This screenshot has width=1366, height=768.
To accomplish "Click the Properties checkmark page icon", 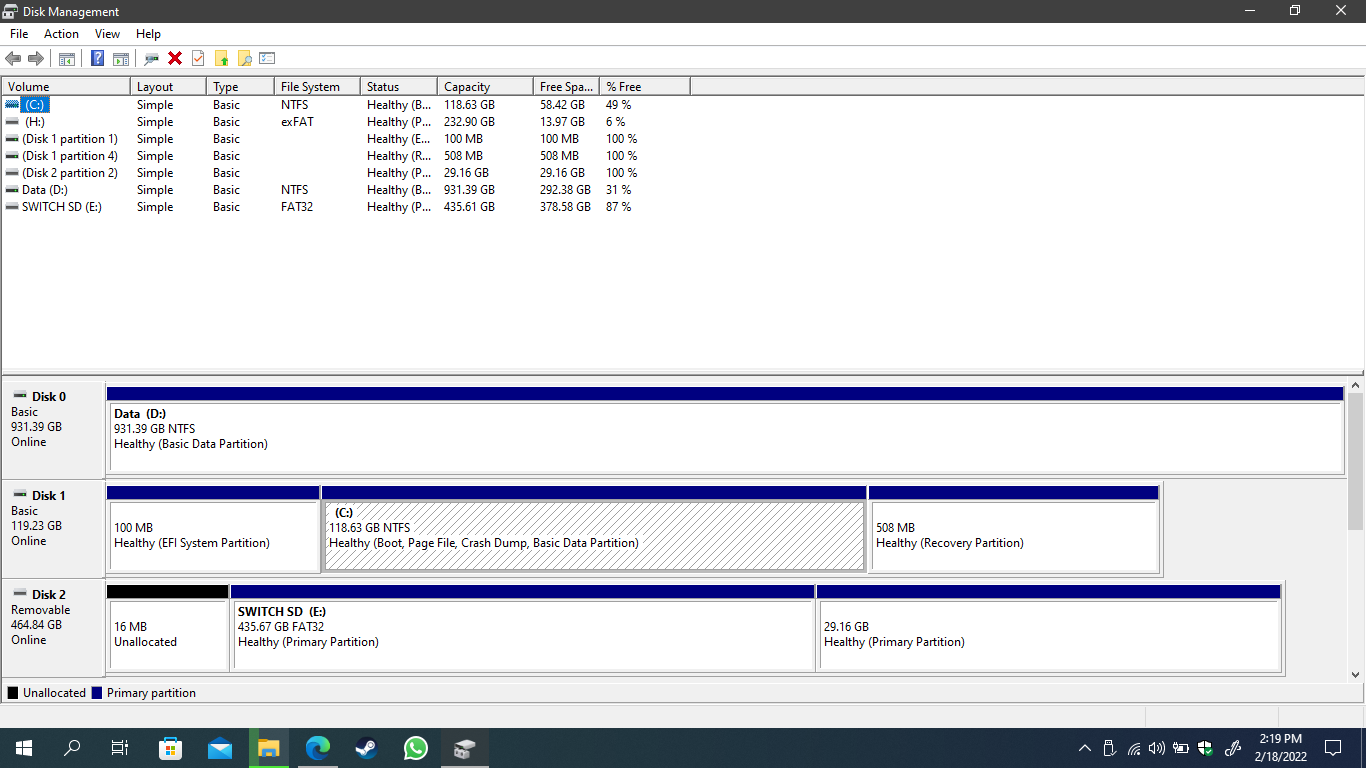I will point(198,58).
